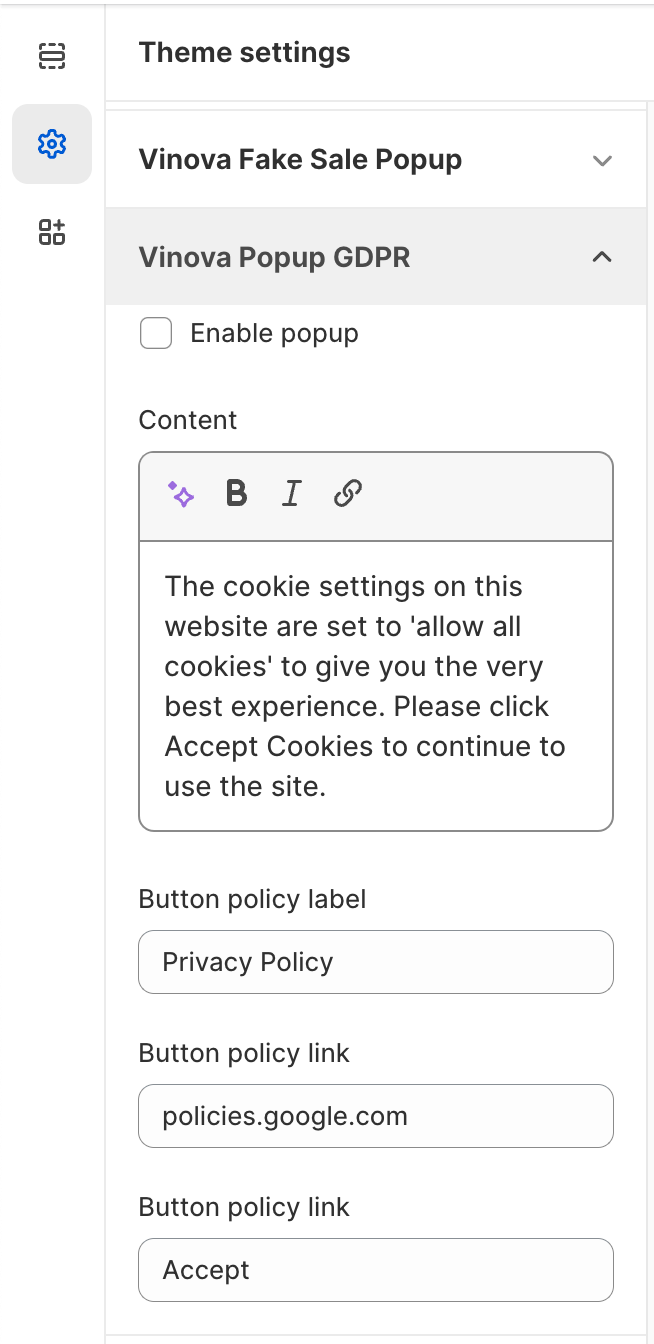Click the Vinova Fake Sale Popup heading
The width and height of the screenshot is (654, 1344).
[300, 160]
